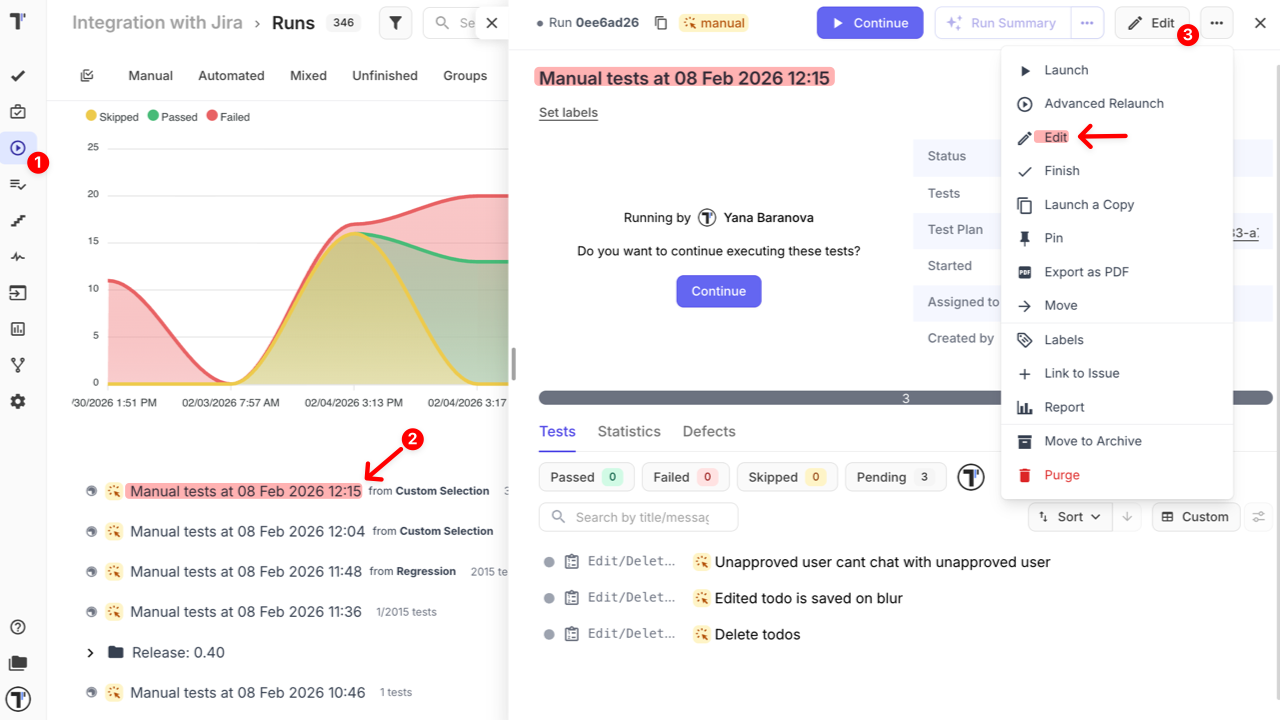Toggle the Passed status filter
The width and height of the screenshot is (1280, 720).
pyautogui.click(x=586, y=477)
